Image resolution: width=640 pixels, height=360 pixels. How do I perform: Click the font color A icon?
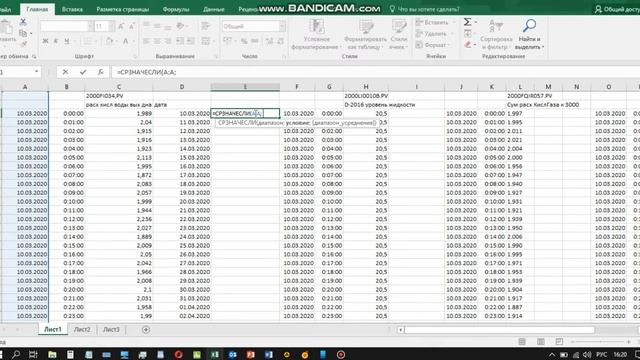pyautogui.click(x=126, y=41)
